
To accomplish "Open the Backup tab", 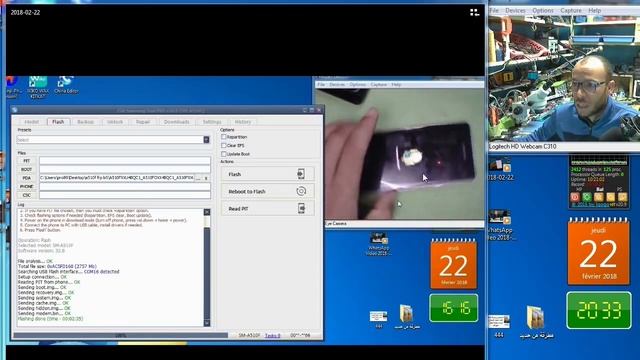I will click(85, 122).
